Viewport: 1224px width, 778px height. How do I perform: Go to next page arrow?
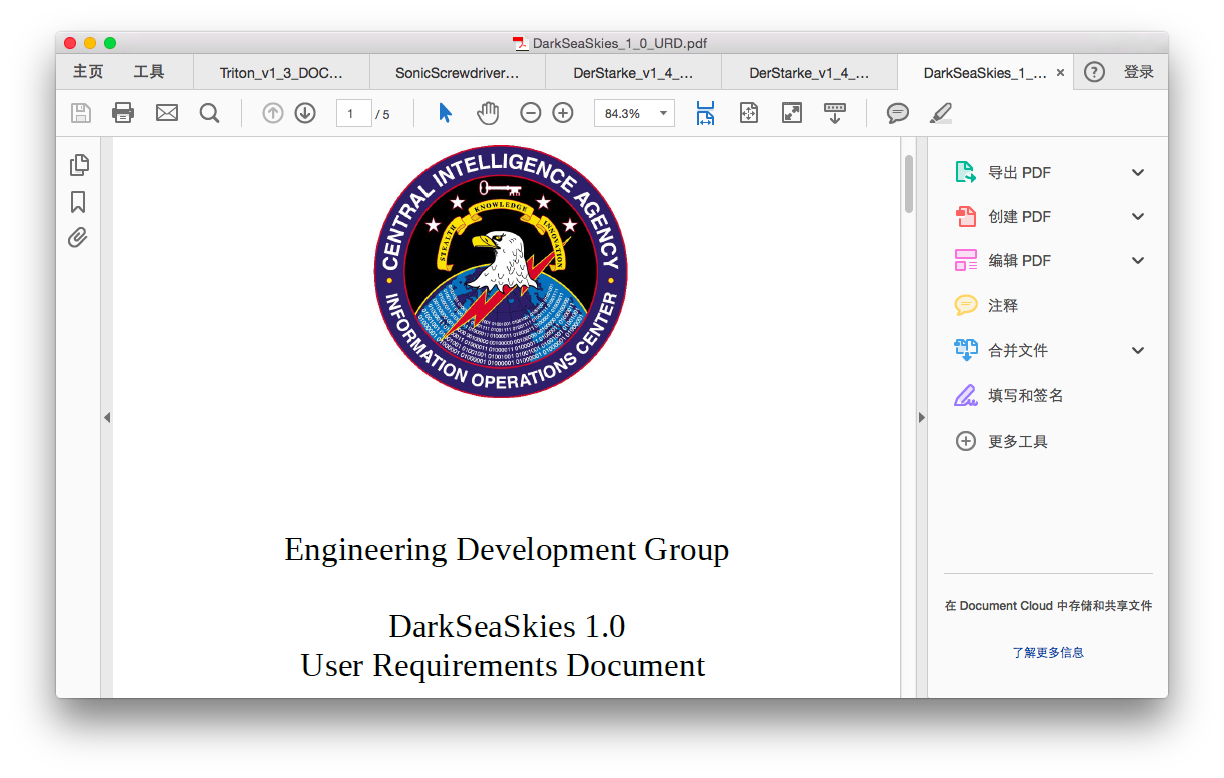pyautogui.click(x=305, y=113)
